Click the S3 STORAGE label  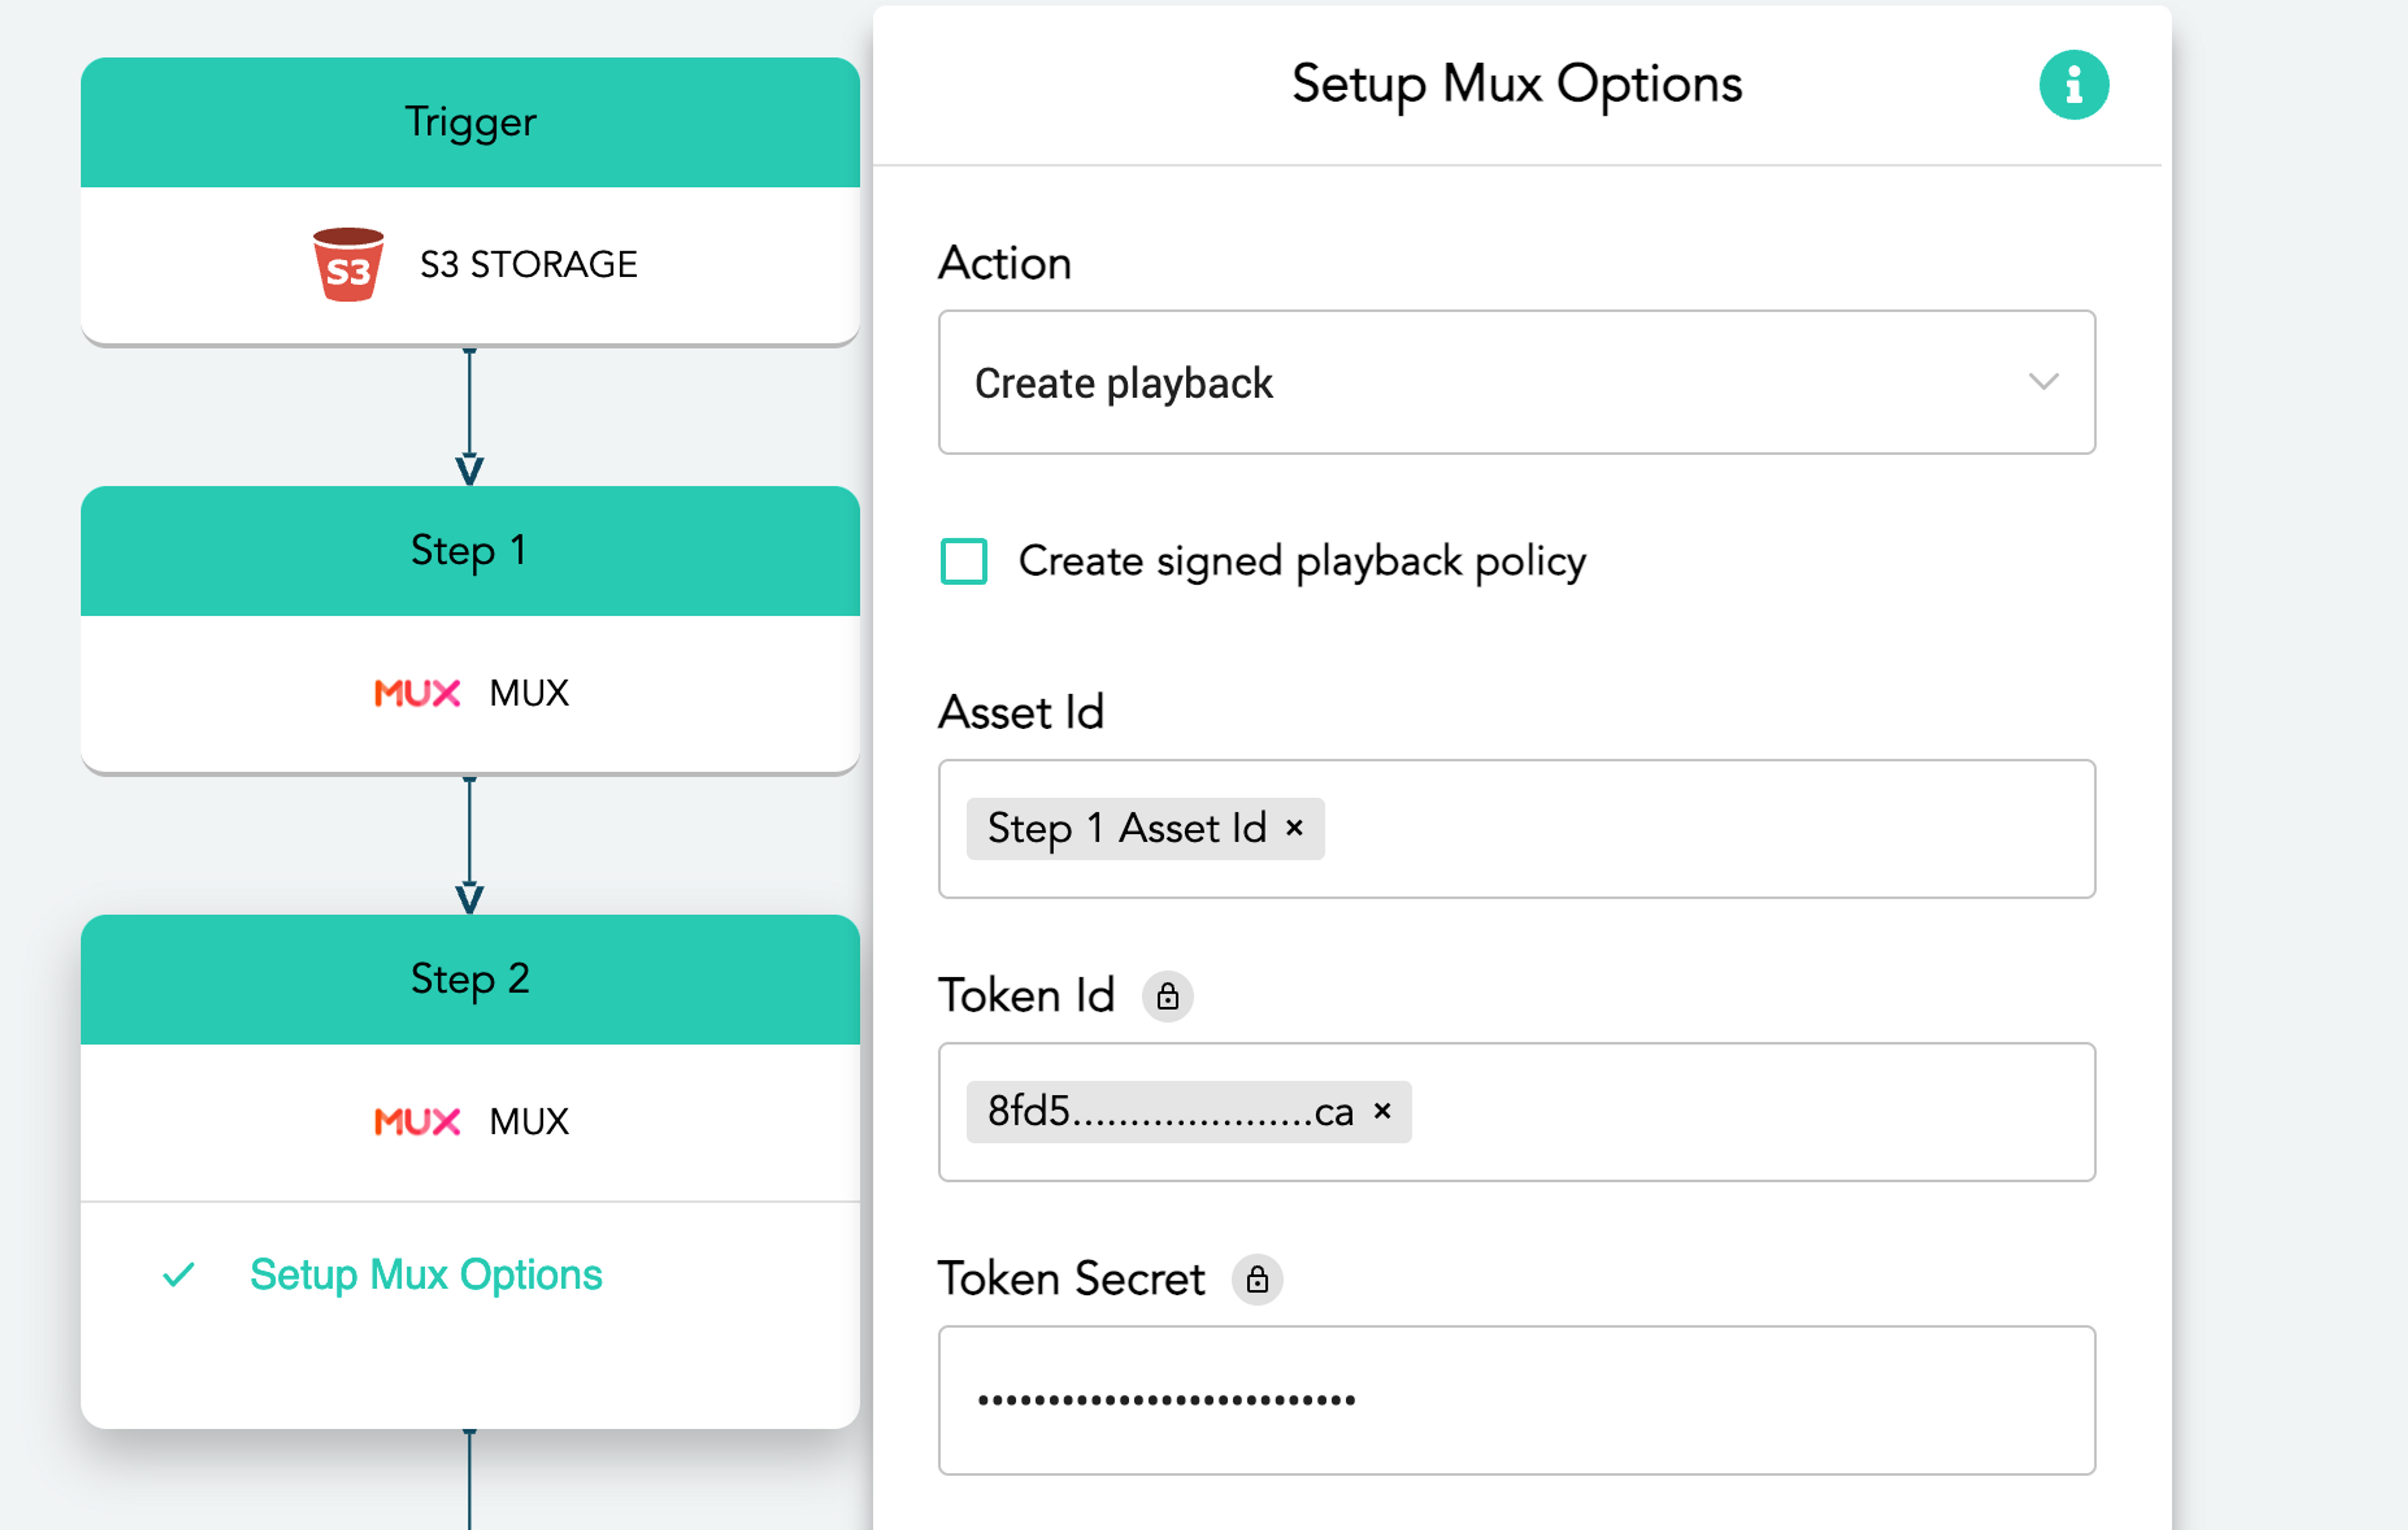tap(528, 264)
